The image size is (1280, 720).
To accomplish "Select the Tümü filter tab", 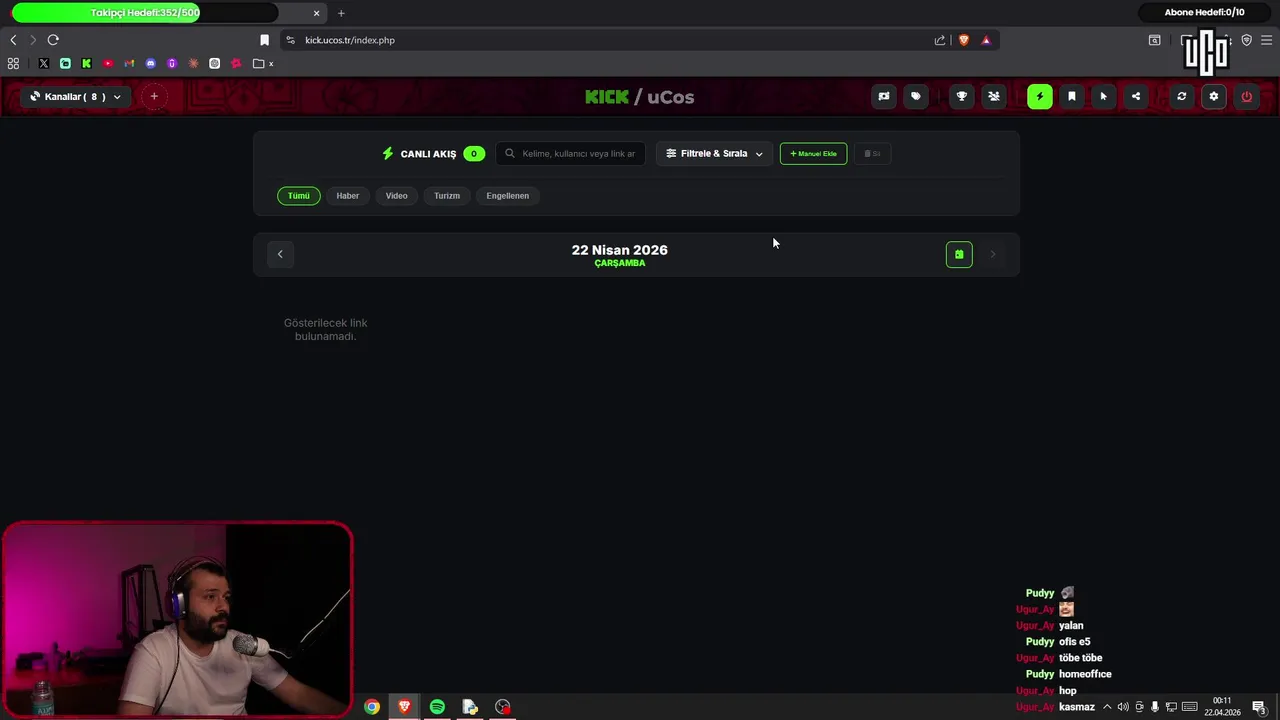I will [x=299, y=196].
